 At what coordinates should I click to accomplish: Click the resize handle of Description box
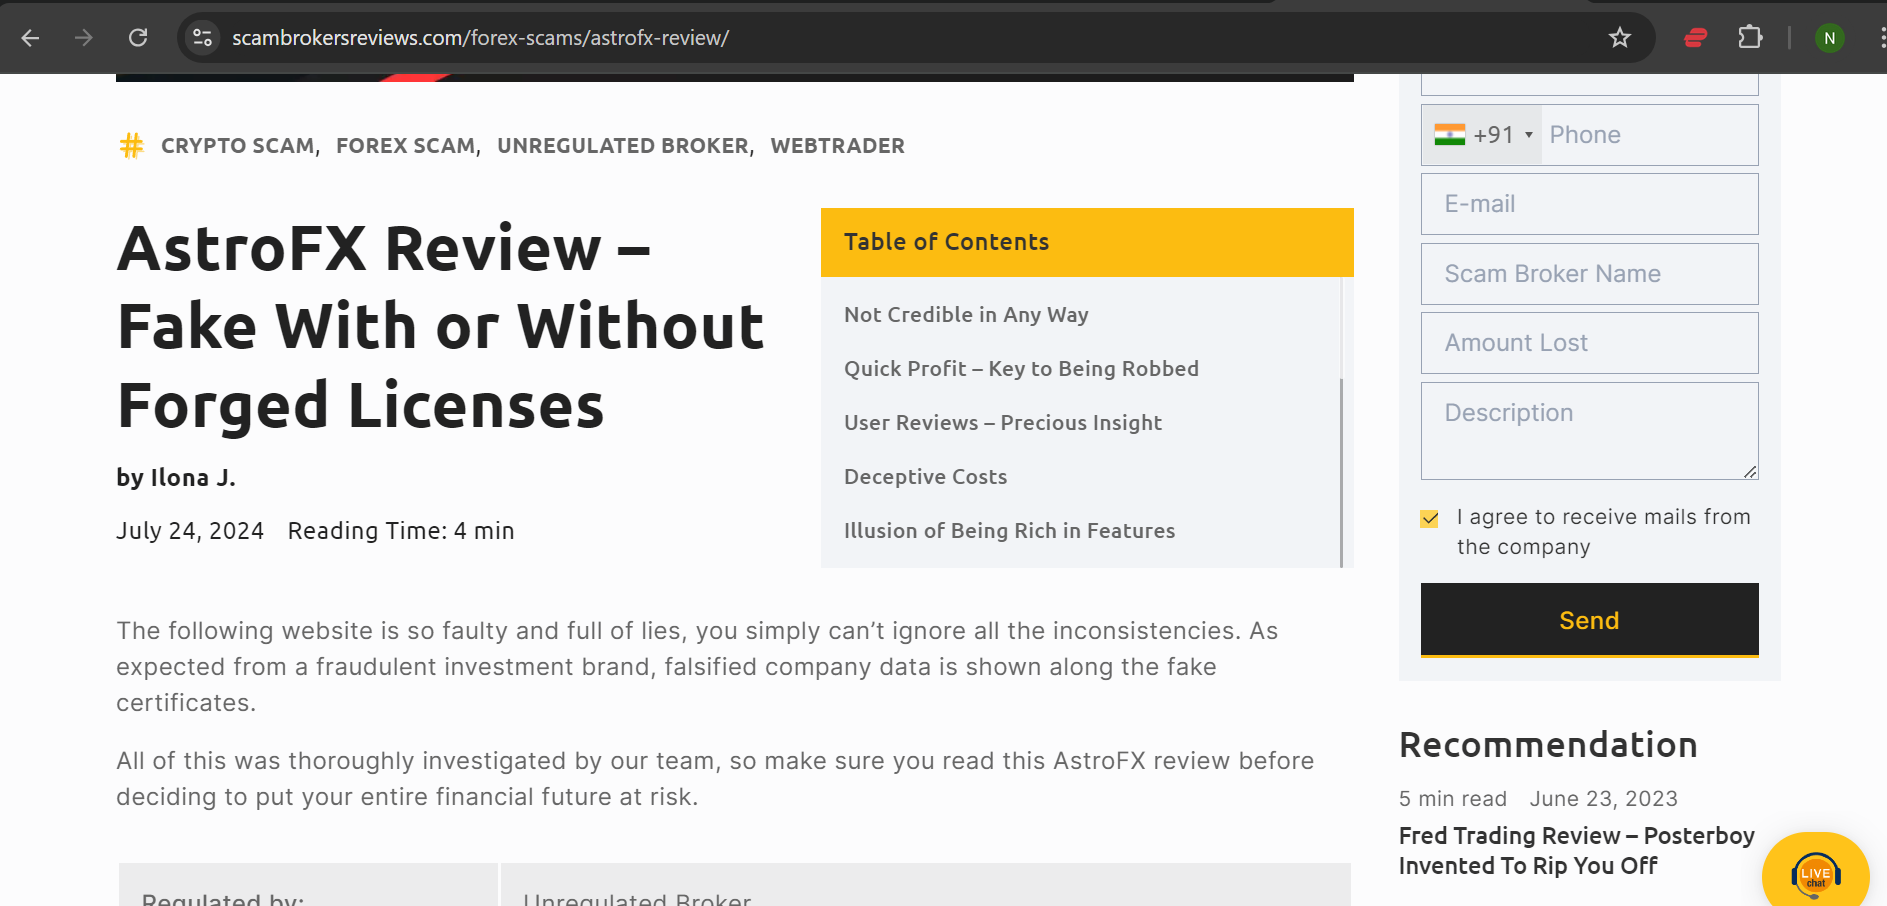click(1750, 472)
